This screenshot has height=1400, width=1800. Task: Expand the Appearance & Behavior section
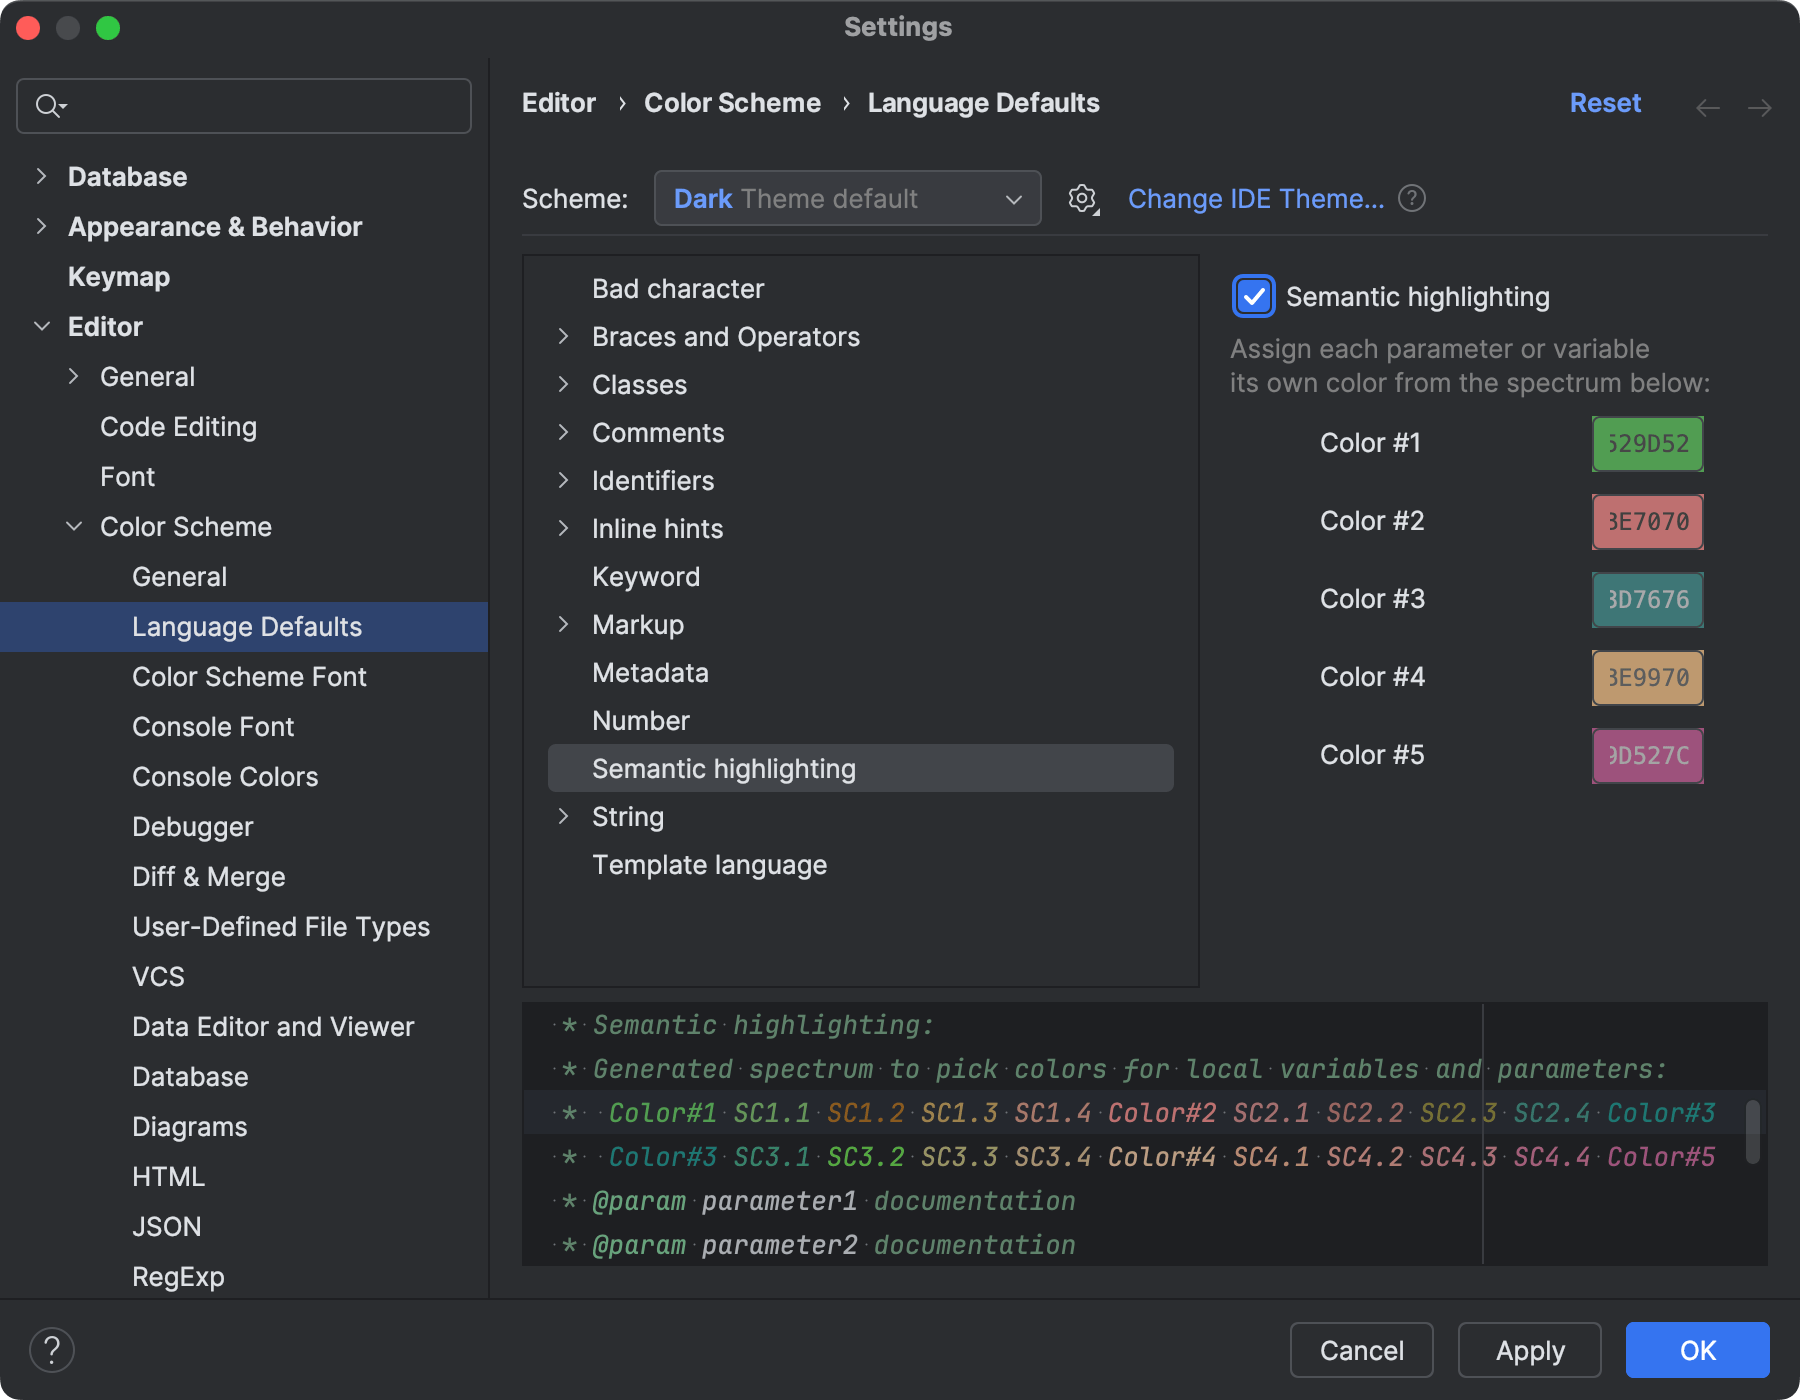42,226
